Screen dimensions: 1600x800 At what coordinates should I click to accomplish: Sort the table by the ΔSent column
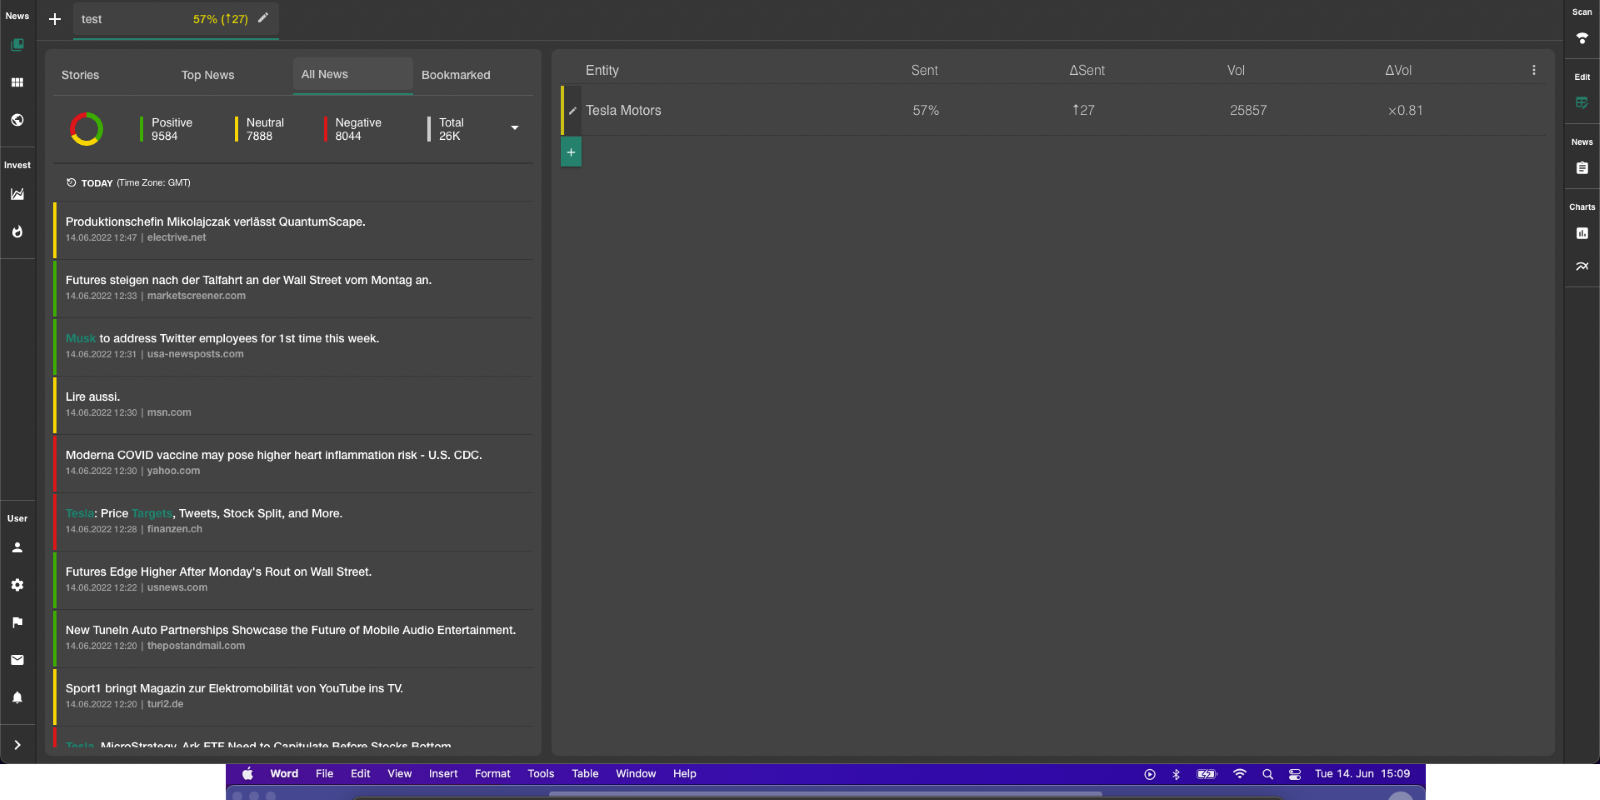[1087, 70]
